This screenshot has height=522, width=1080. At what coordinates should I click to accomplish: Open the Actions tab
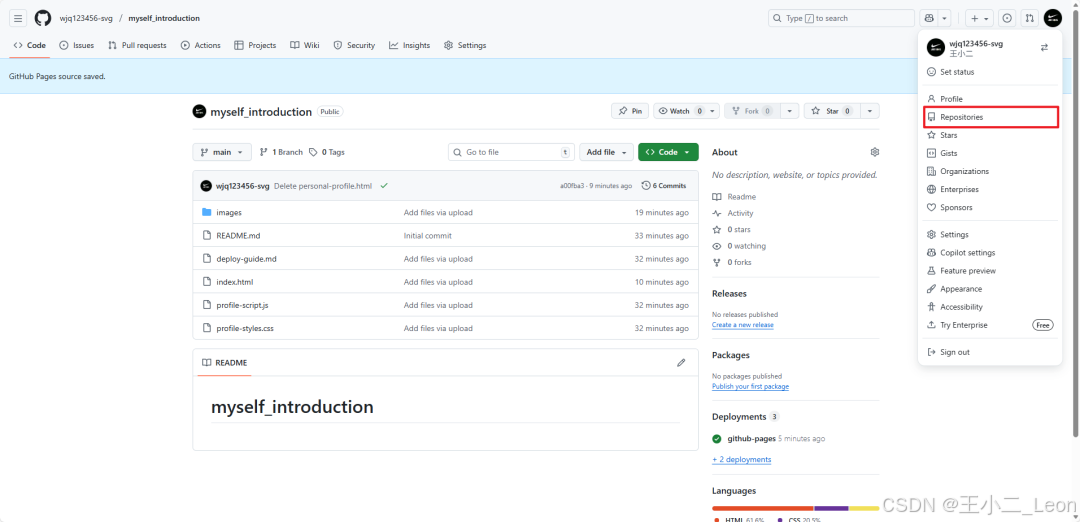200,45
